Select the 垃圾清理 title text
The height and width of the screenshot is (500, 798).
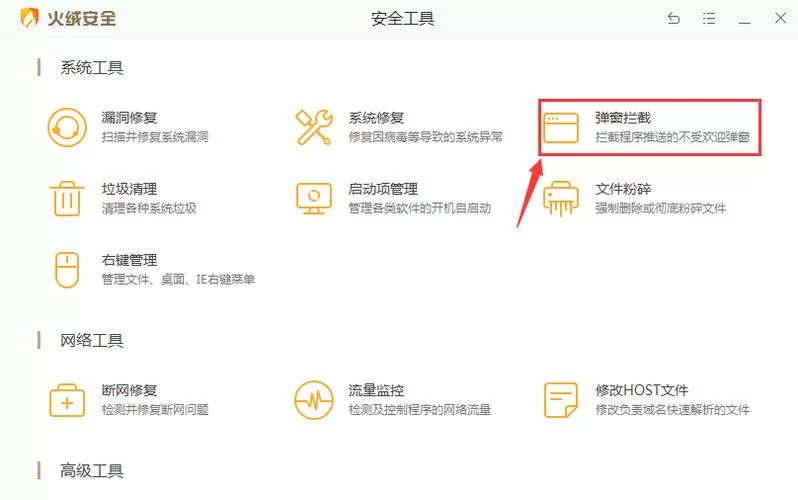[129, 189]
